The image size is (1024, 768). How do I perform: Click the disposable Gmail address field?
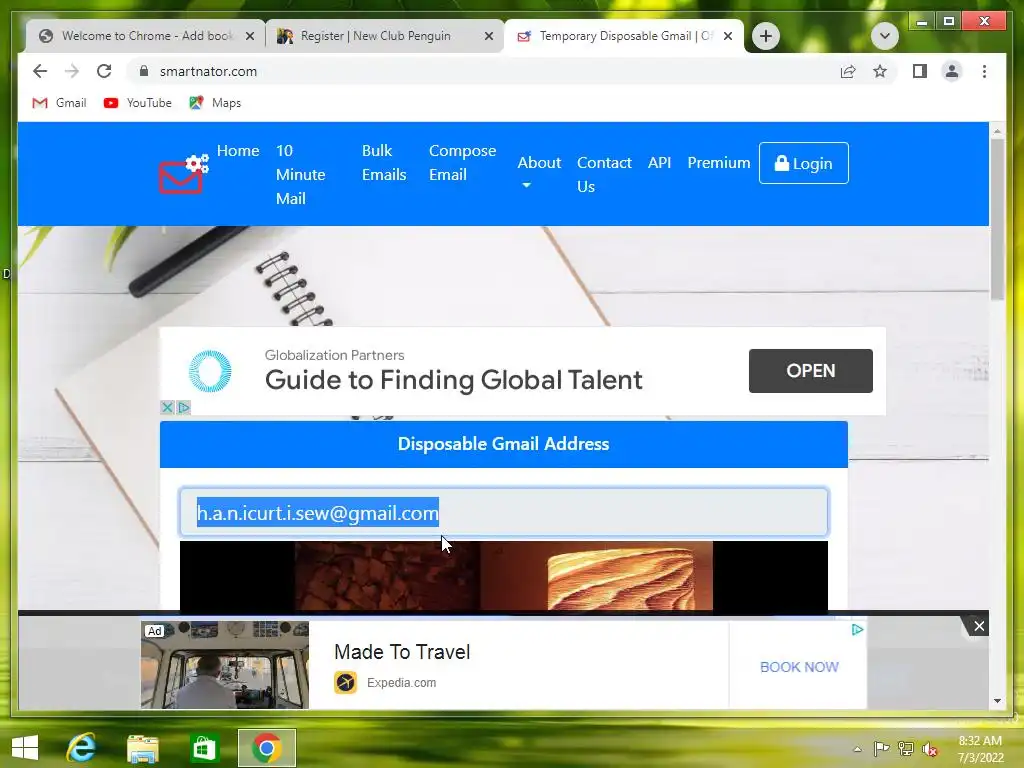pyautogui.click(x=504, y=513)
